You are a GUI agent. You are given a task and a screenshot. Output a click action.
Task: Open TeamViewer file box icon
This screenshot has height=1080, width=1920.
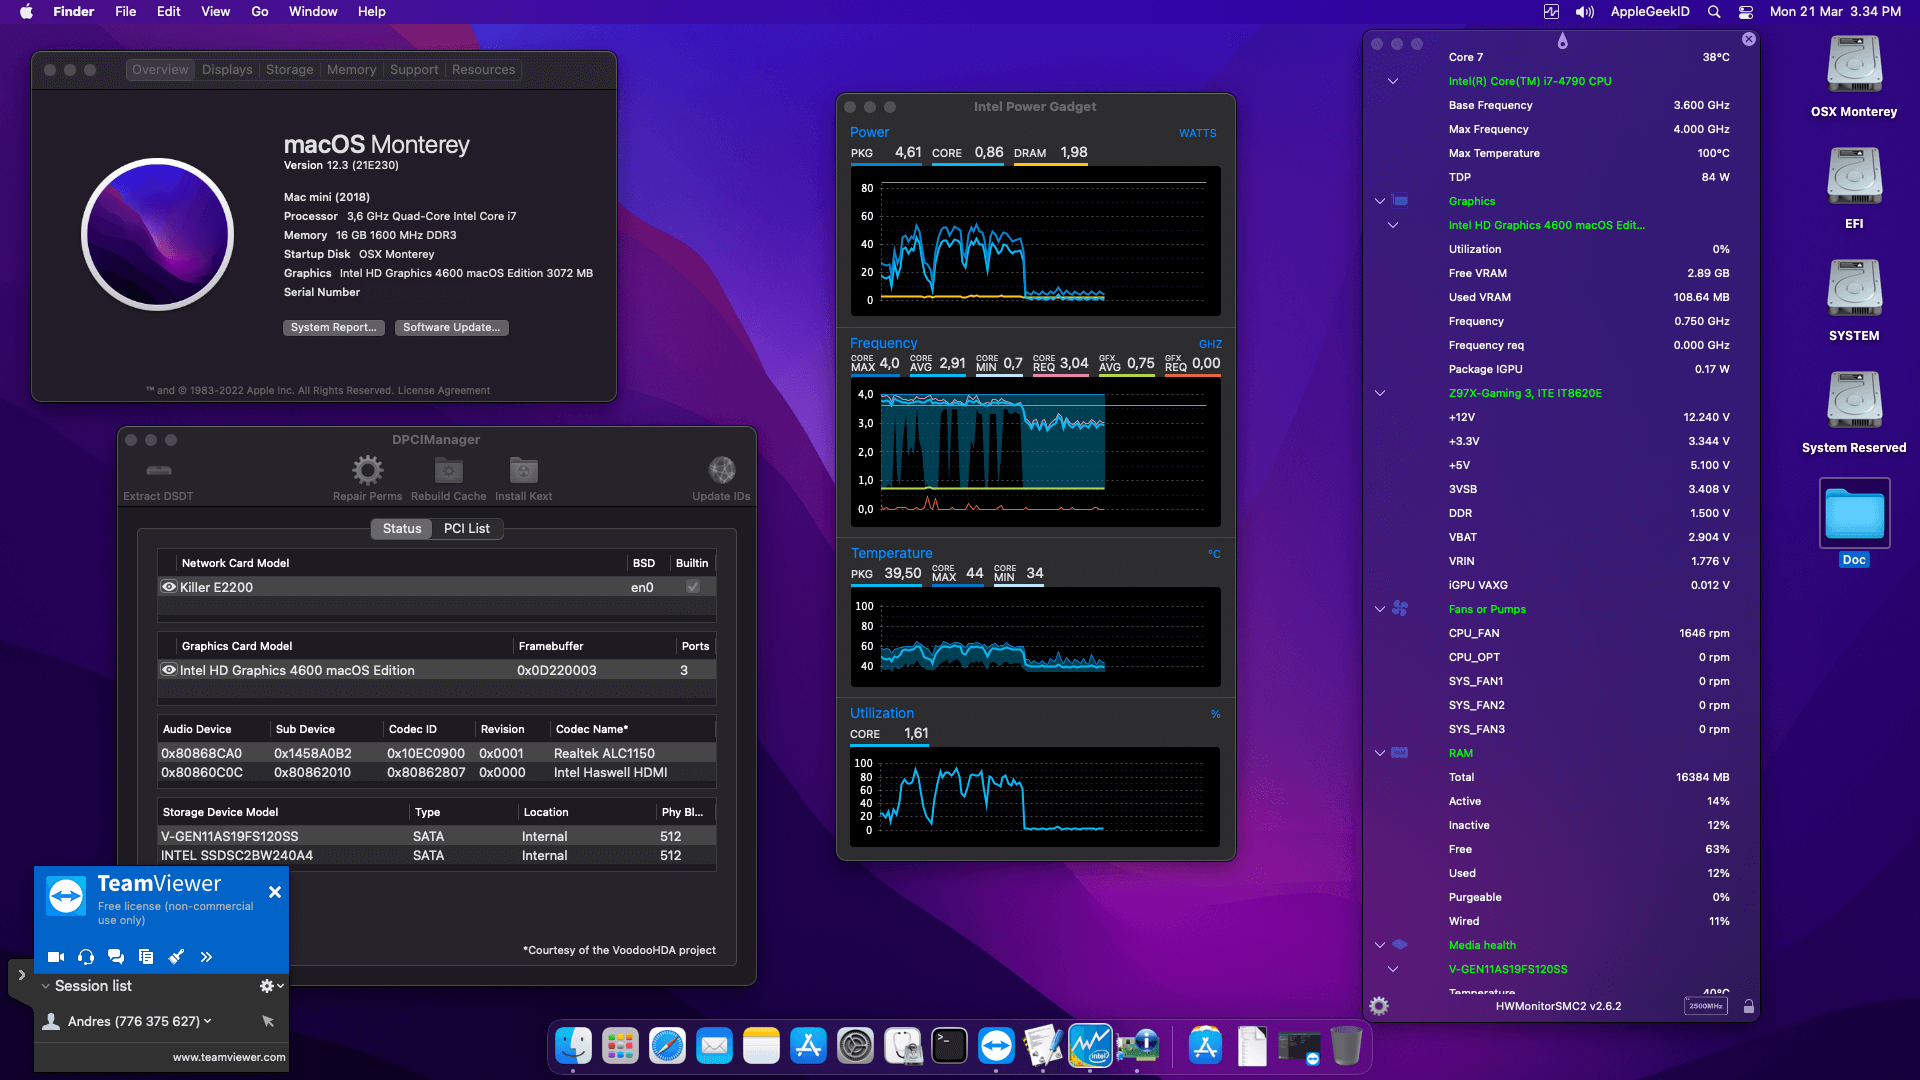(x=146, y=957)
